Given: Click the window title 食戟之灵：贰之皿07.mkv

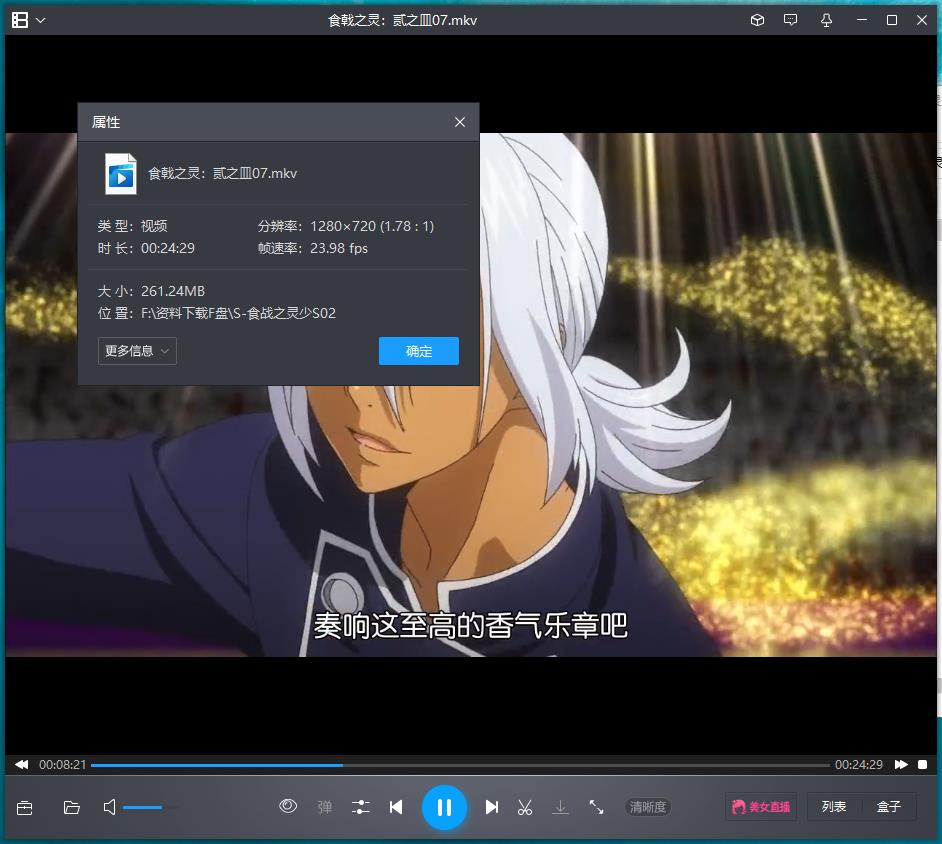Looking at the screenshot, I should (403, 20).
